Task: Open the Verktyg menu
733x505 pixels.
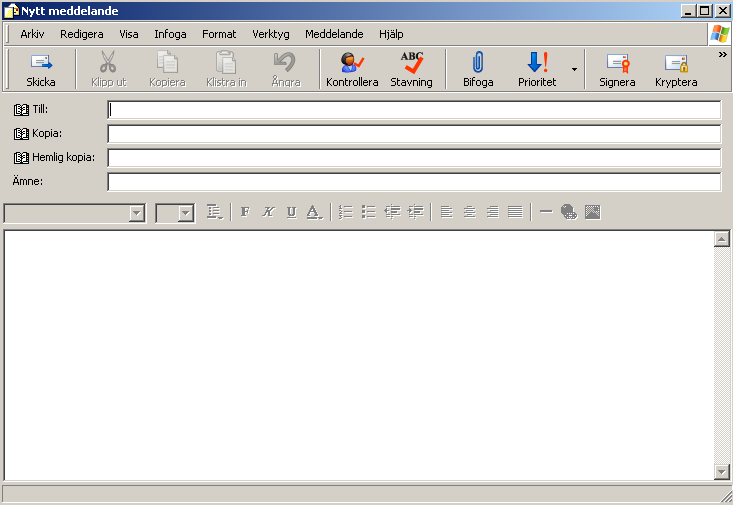Action: point(271,34)
